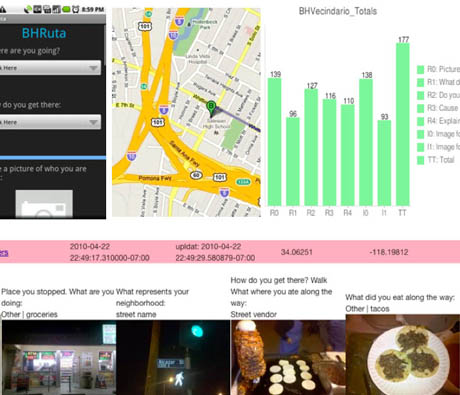This screenshot has width=460, height=395.
Task: Toggle the R0: Picture legend square
Action: (421, 69)
